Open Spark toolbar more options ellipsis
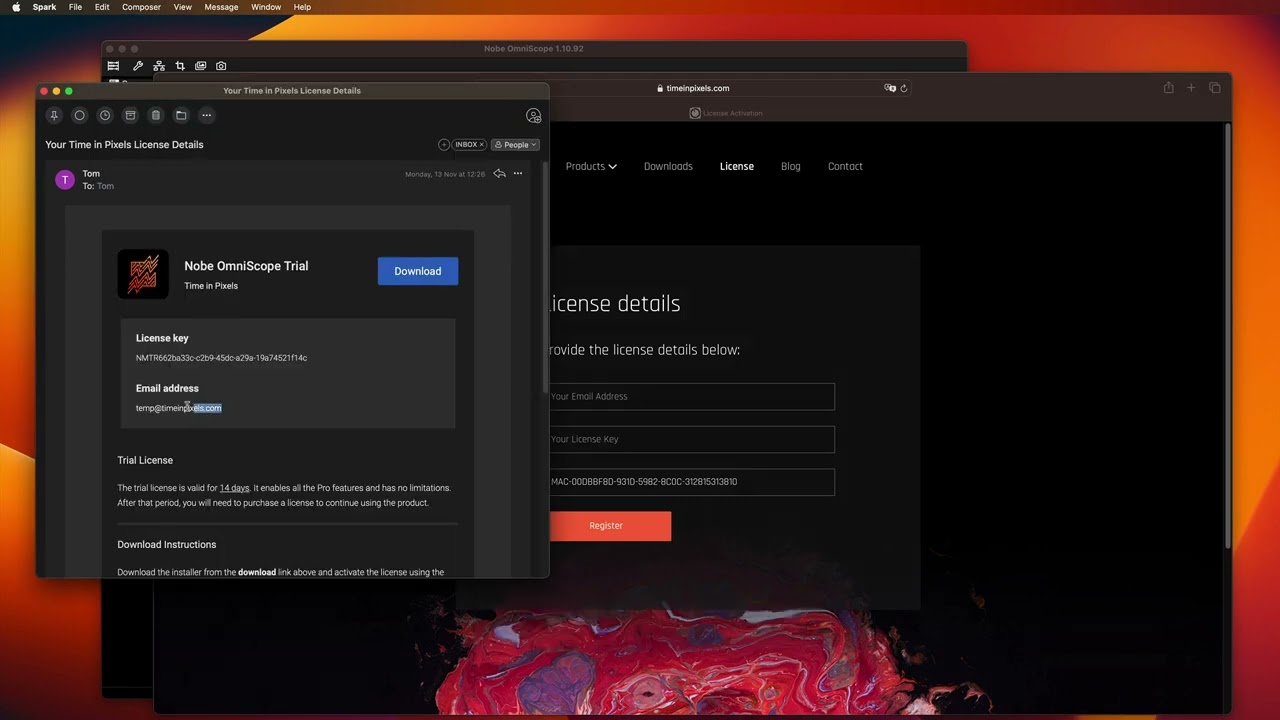Viewport: 1280px width, 720px height. click(207, 115)
